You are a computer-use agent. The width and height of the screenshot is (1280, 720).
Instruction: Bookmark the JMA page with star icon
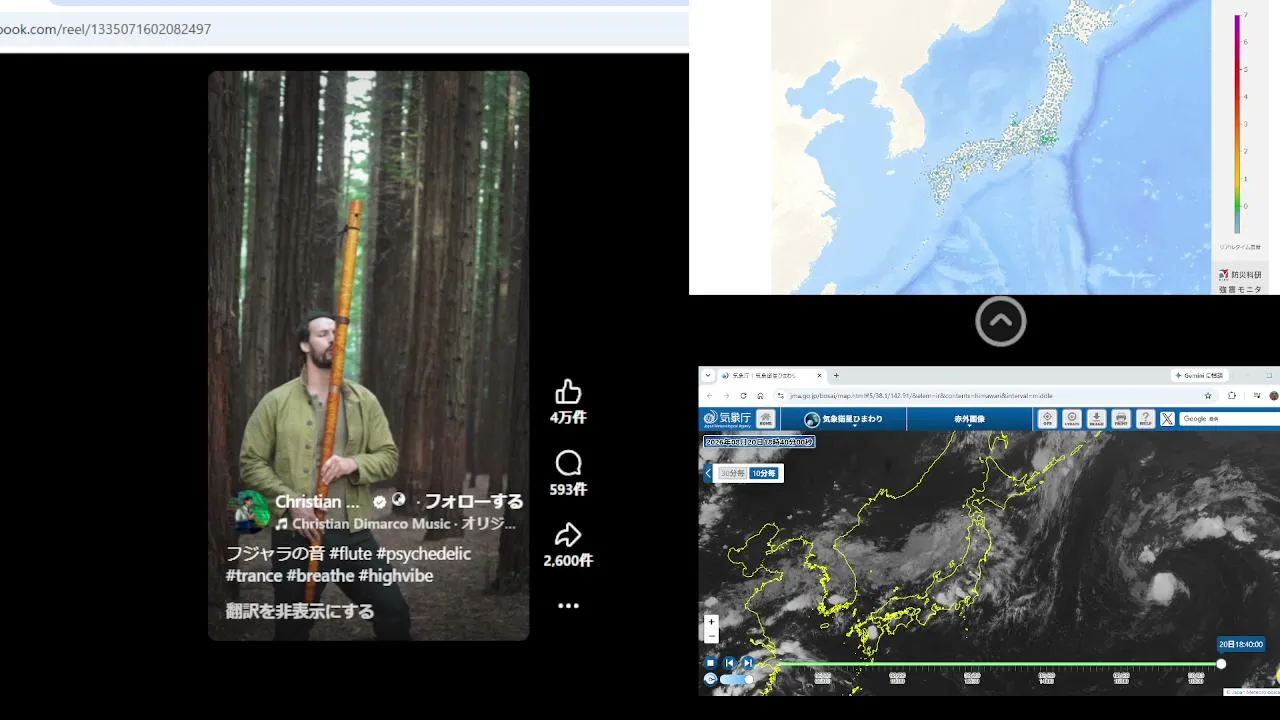pyautogui.click(x=1208, y=396)
